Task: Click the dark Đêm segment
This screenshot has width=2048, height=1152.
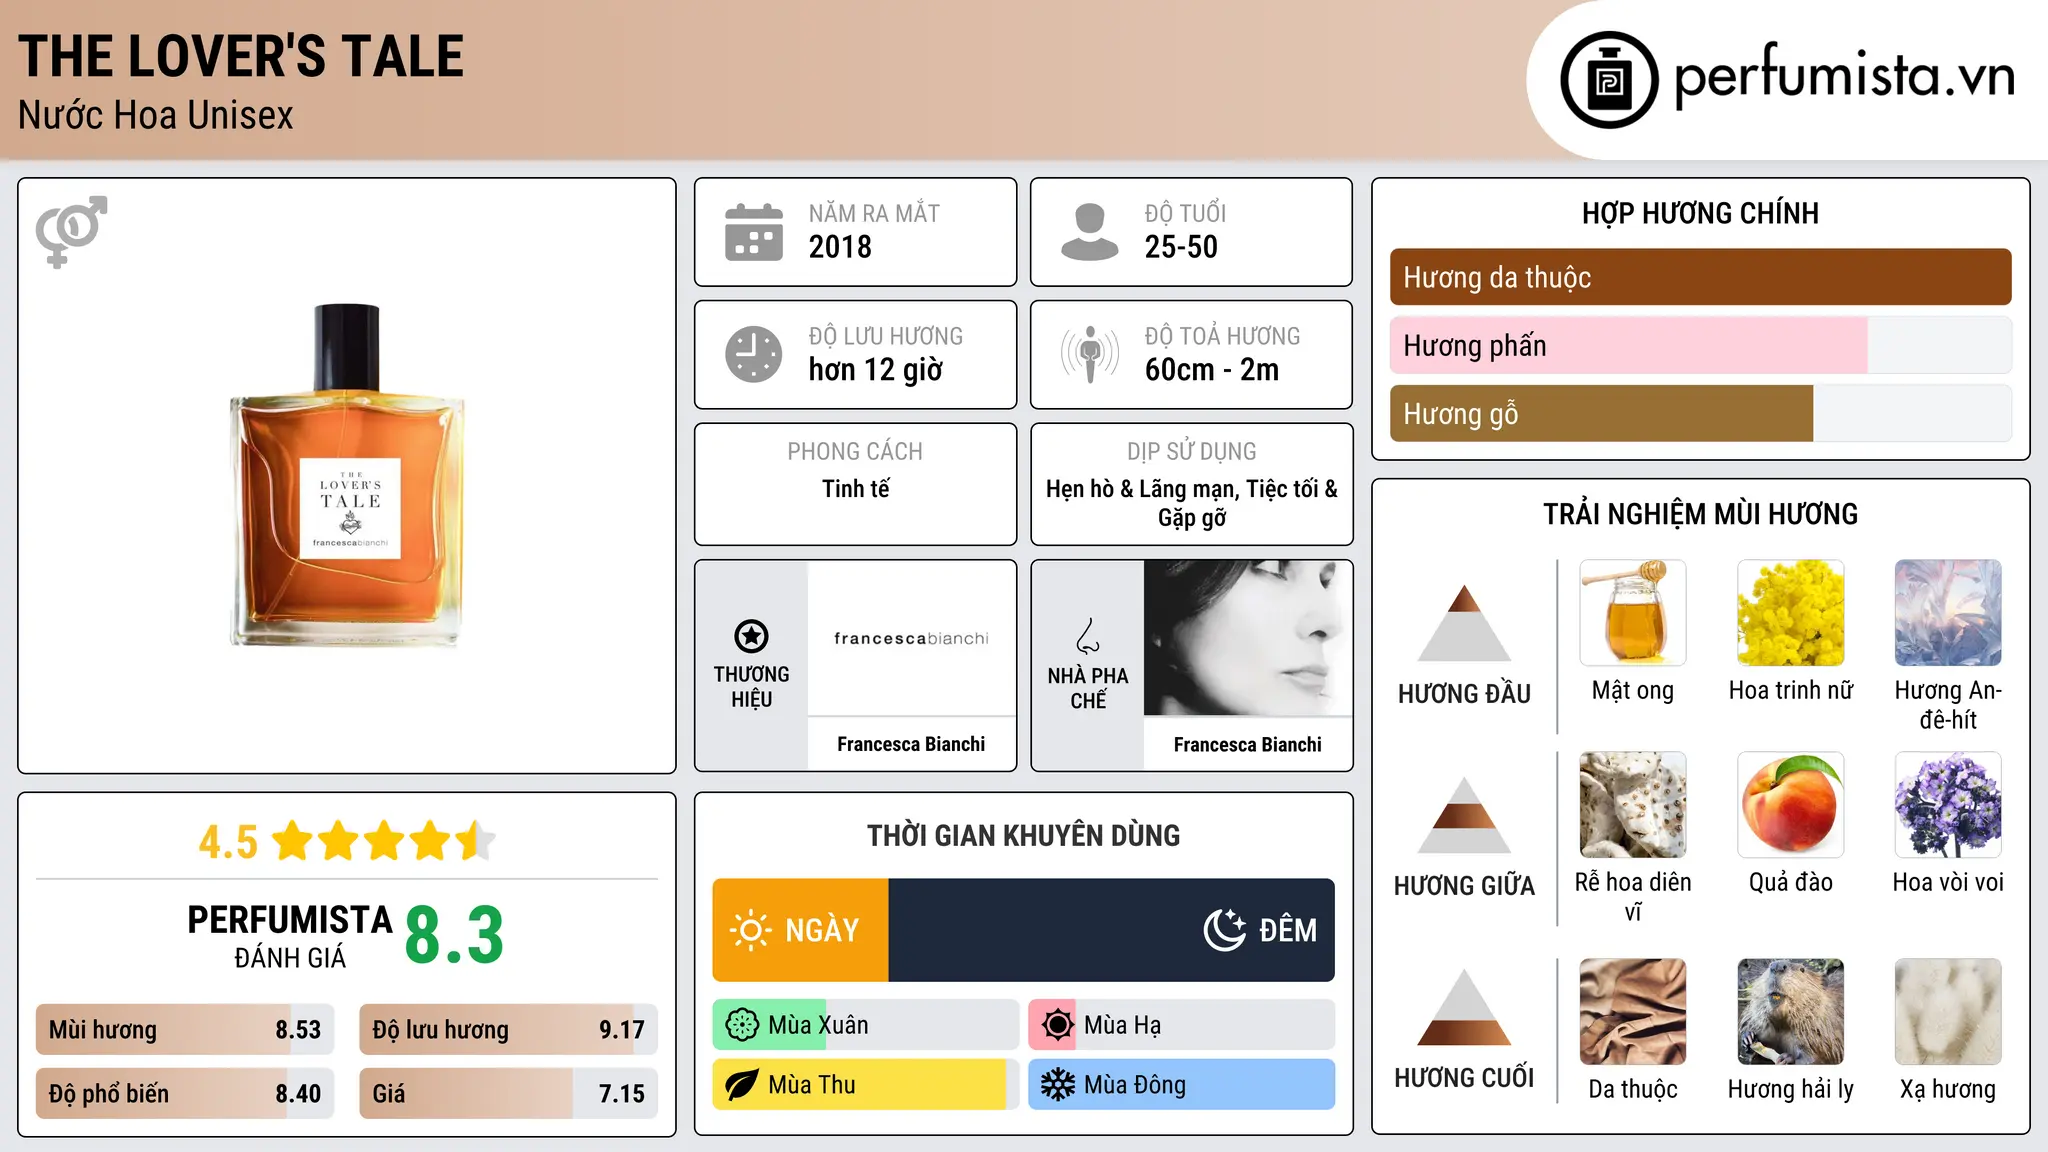Action: pyautogui.click(x=1111, y=930)
